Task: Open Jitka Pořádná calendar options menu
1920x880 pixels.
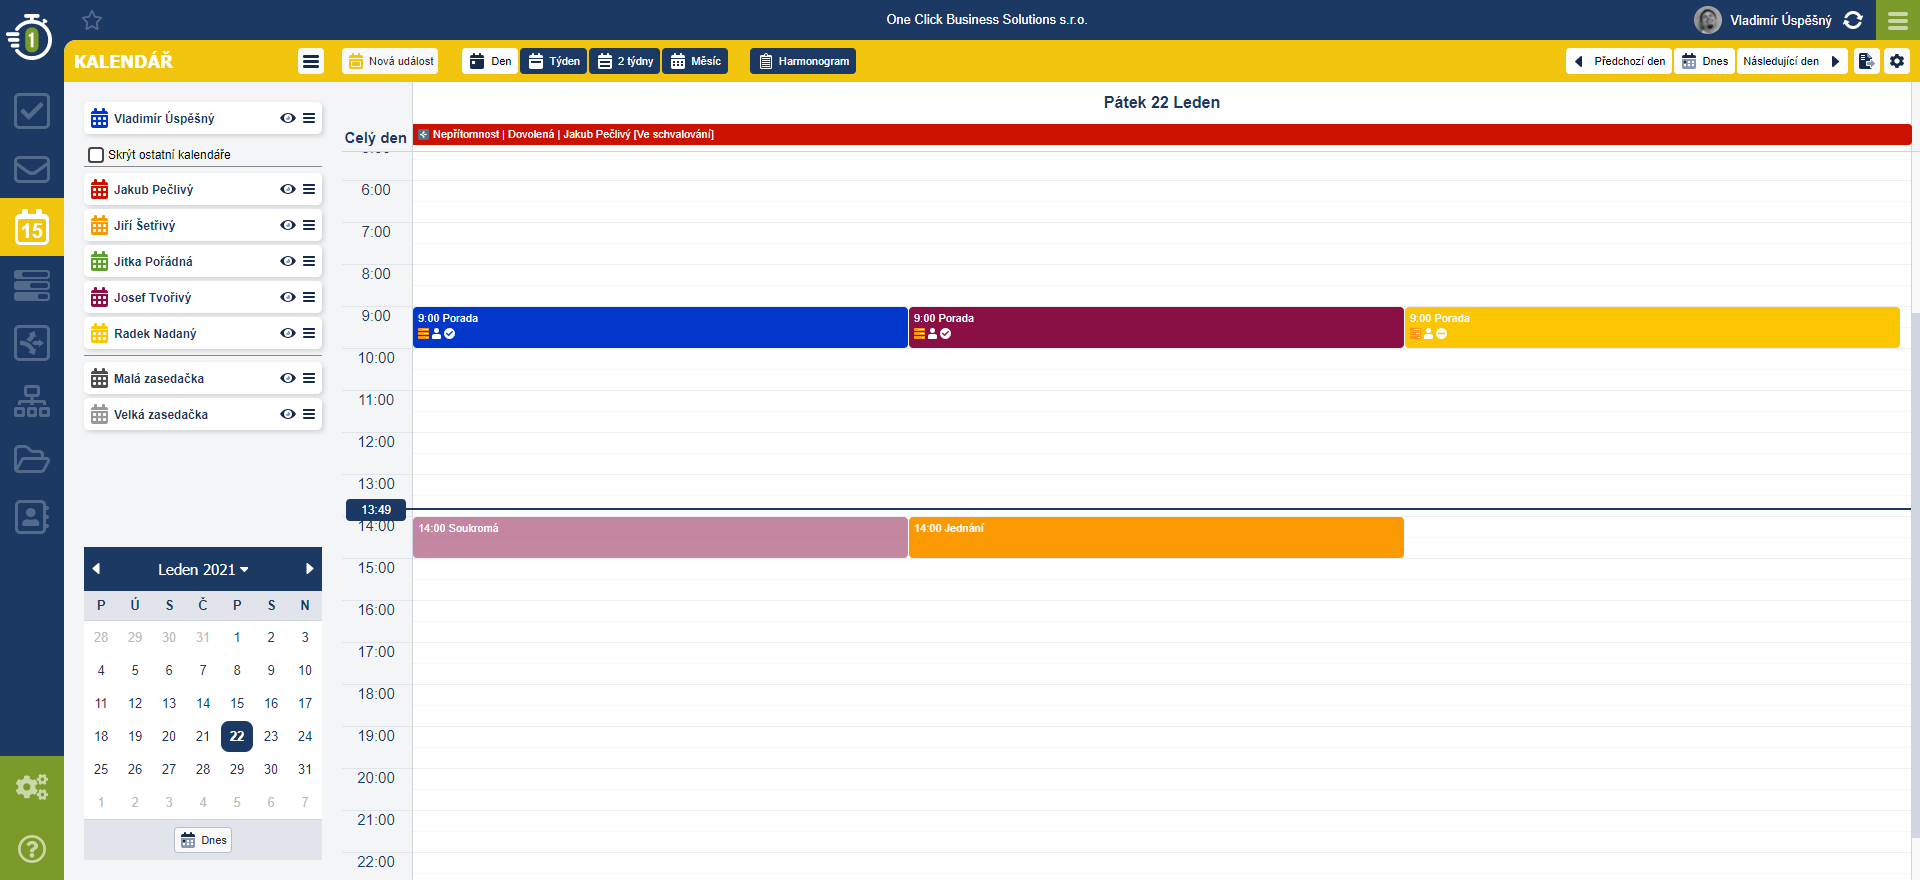Action: pos(309,261)
